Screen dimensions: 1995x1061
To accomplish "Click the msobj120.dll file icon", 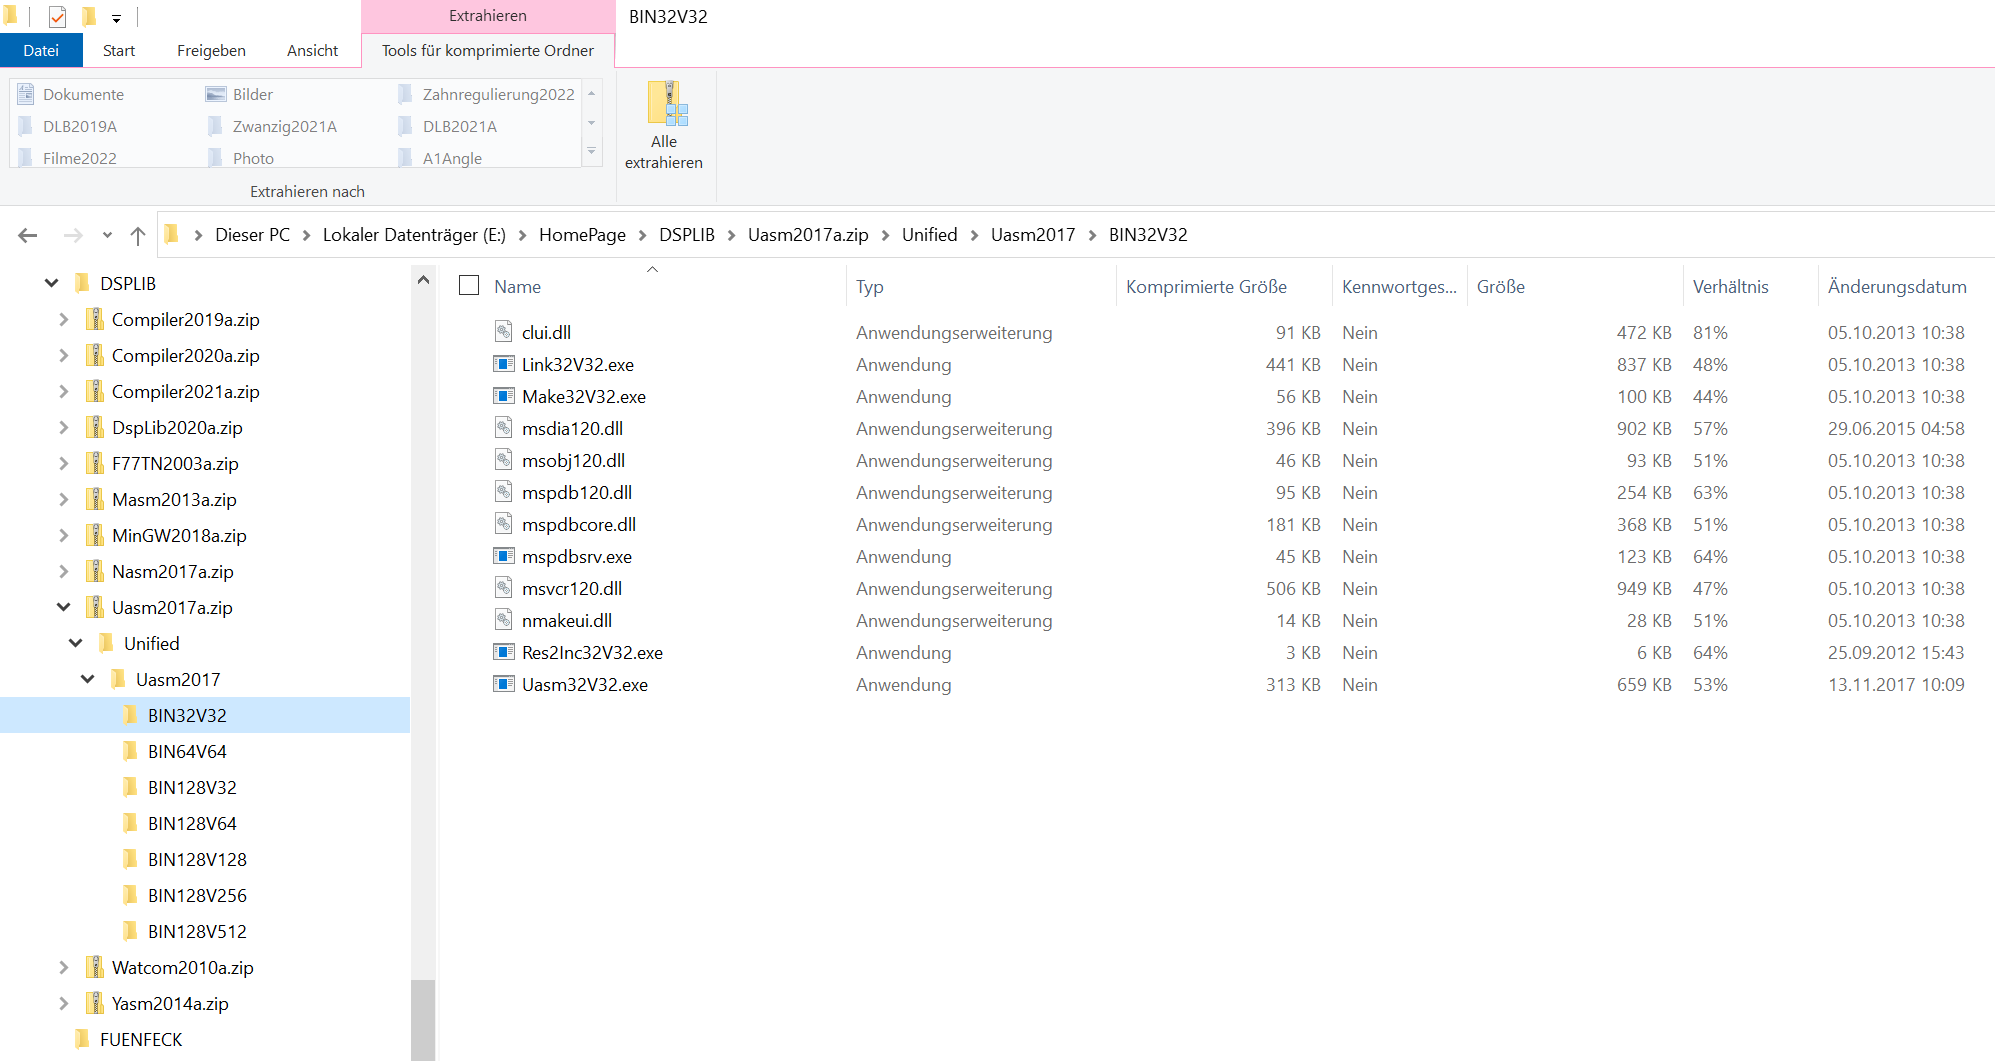I will tap(504, 460).
